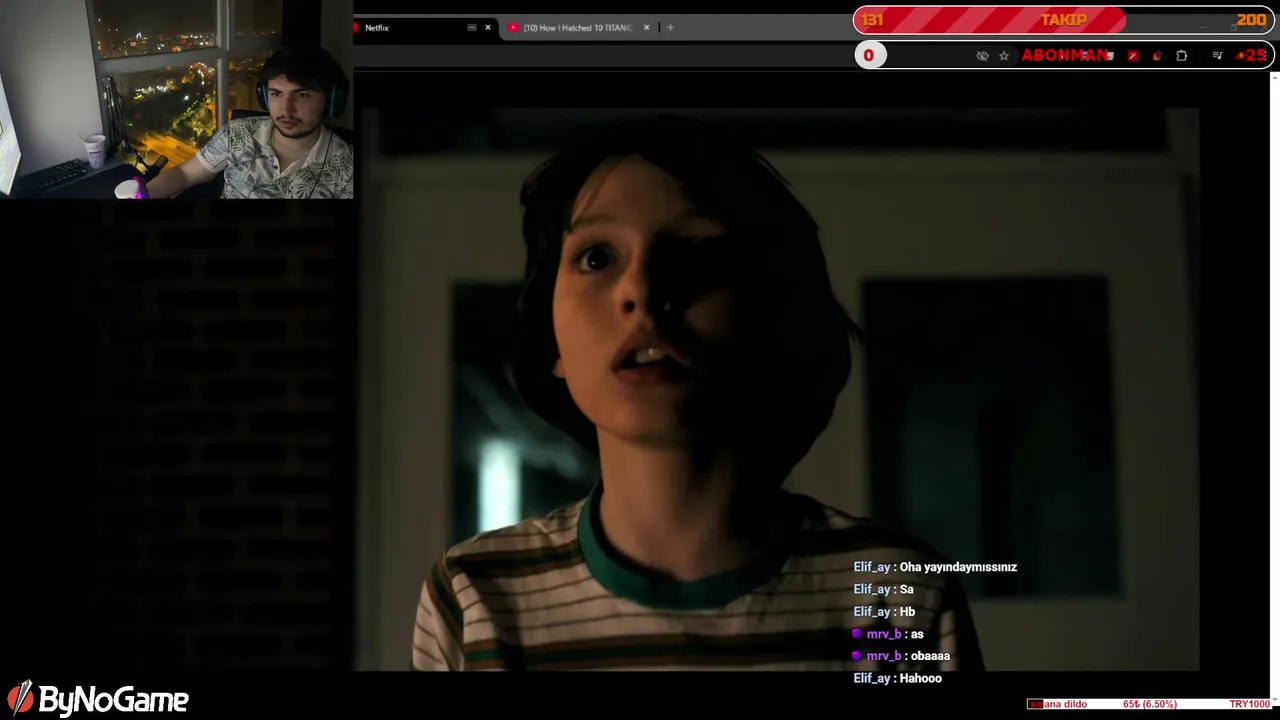
Task: Open a new tab with plus button
Action: (x=670, y=28)
